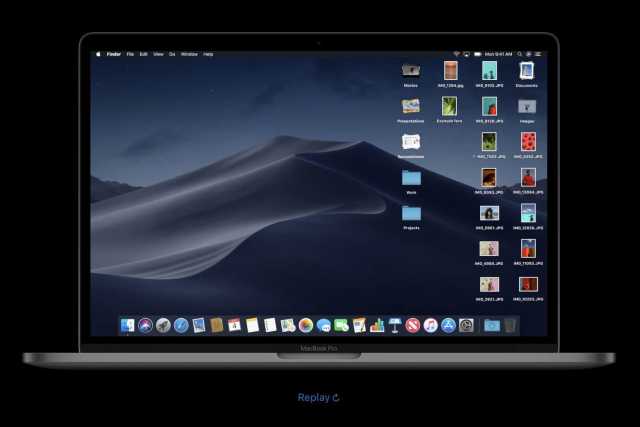640x427 pixels.
Task: Open Maps in the Dock
Action: pyautogui.click(x=288, y=325)
